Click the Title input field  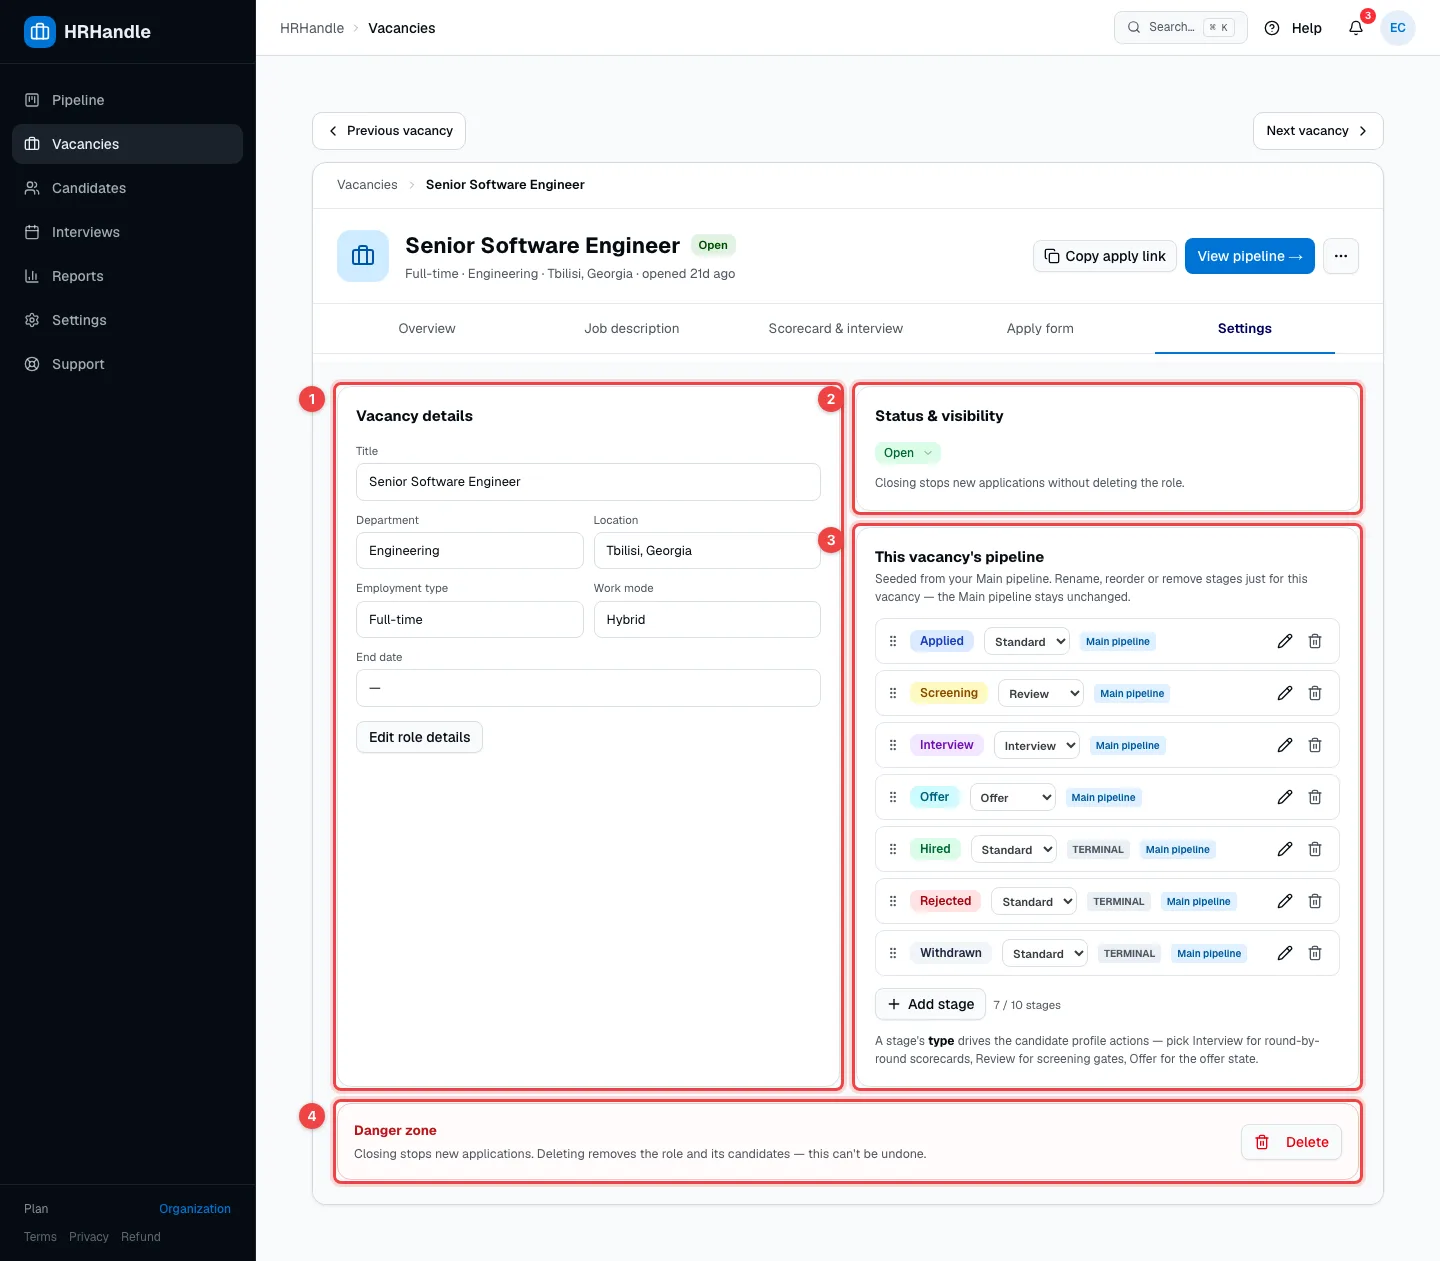588,482
